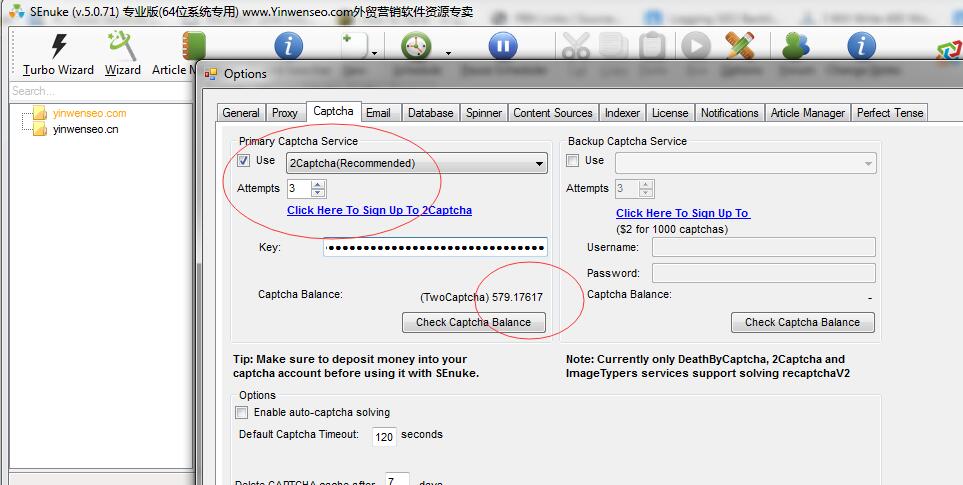The image size is (963, 485).
Task: Open the Content Sources tab
Action: coord(553,113)
